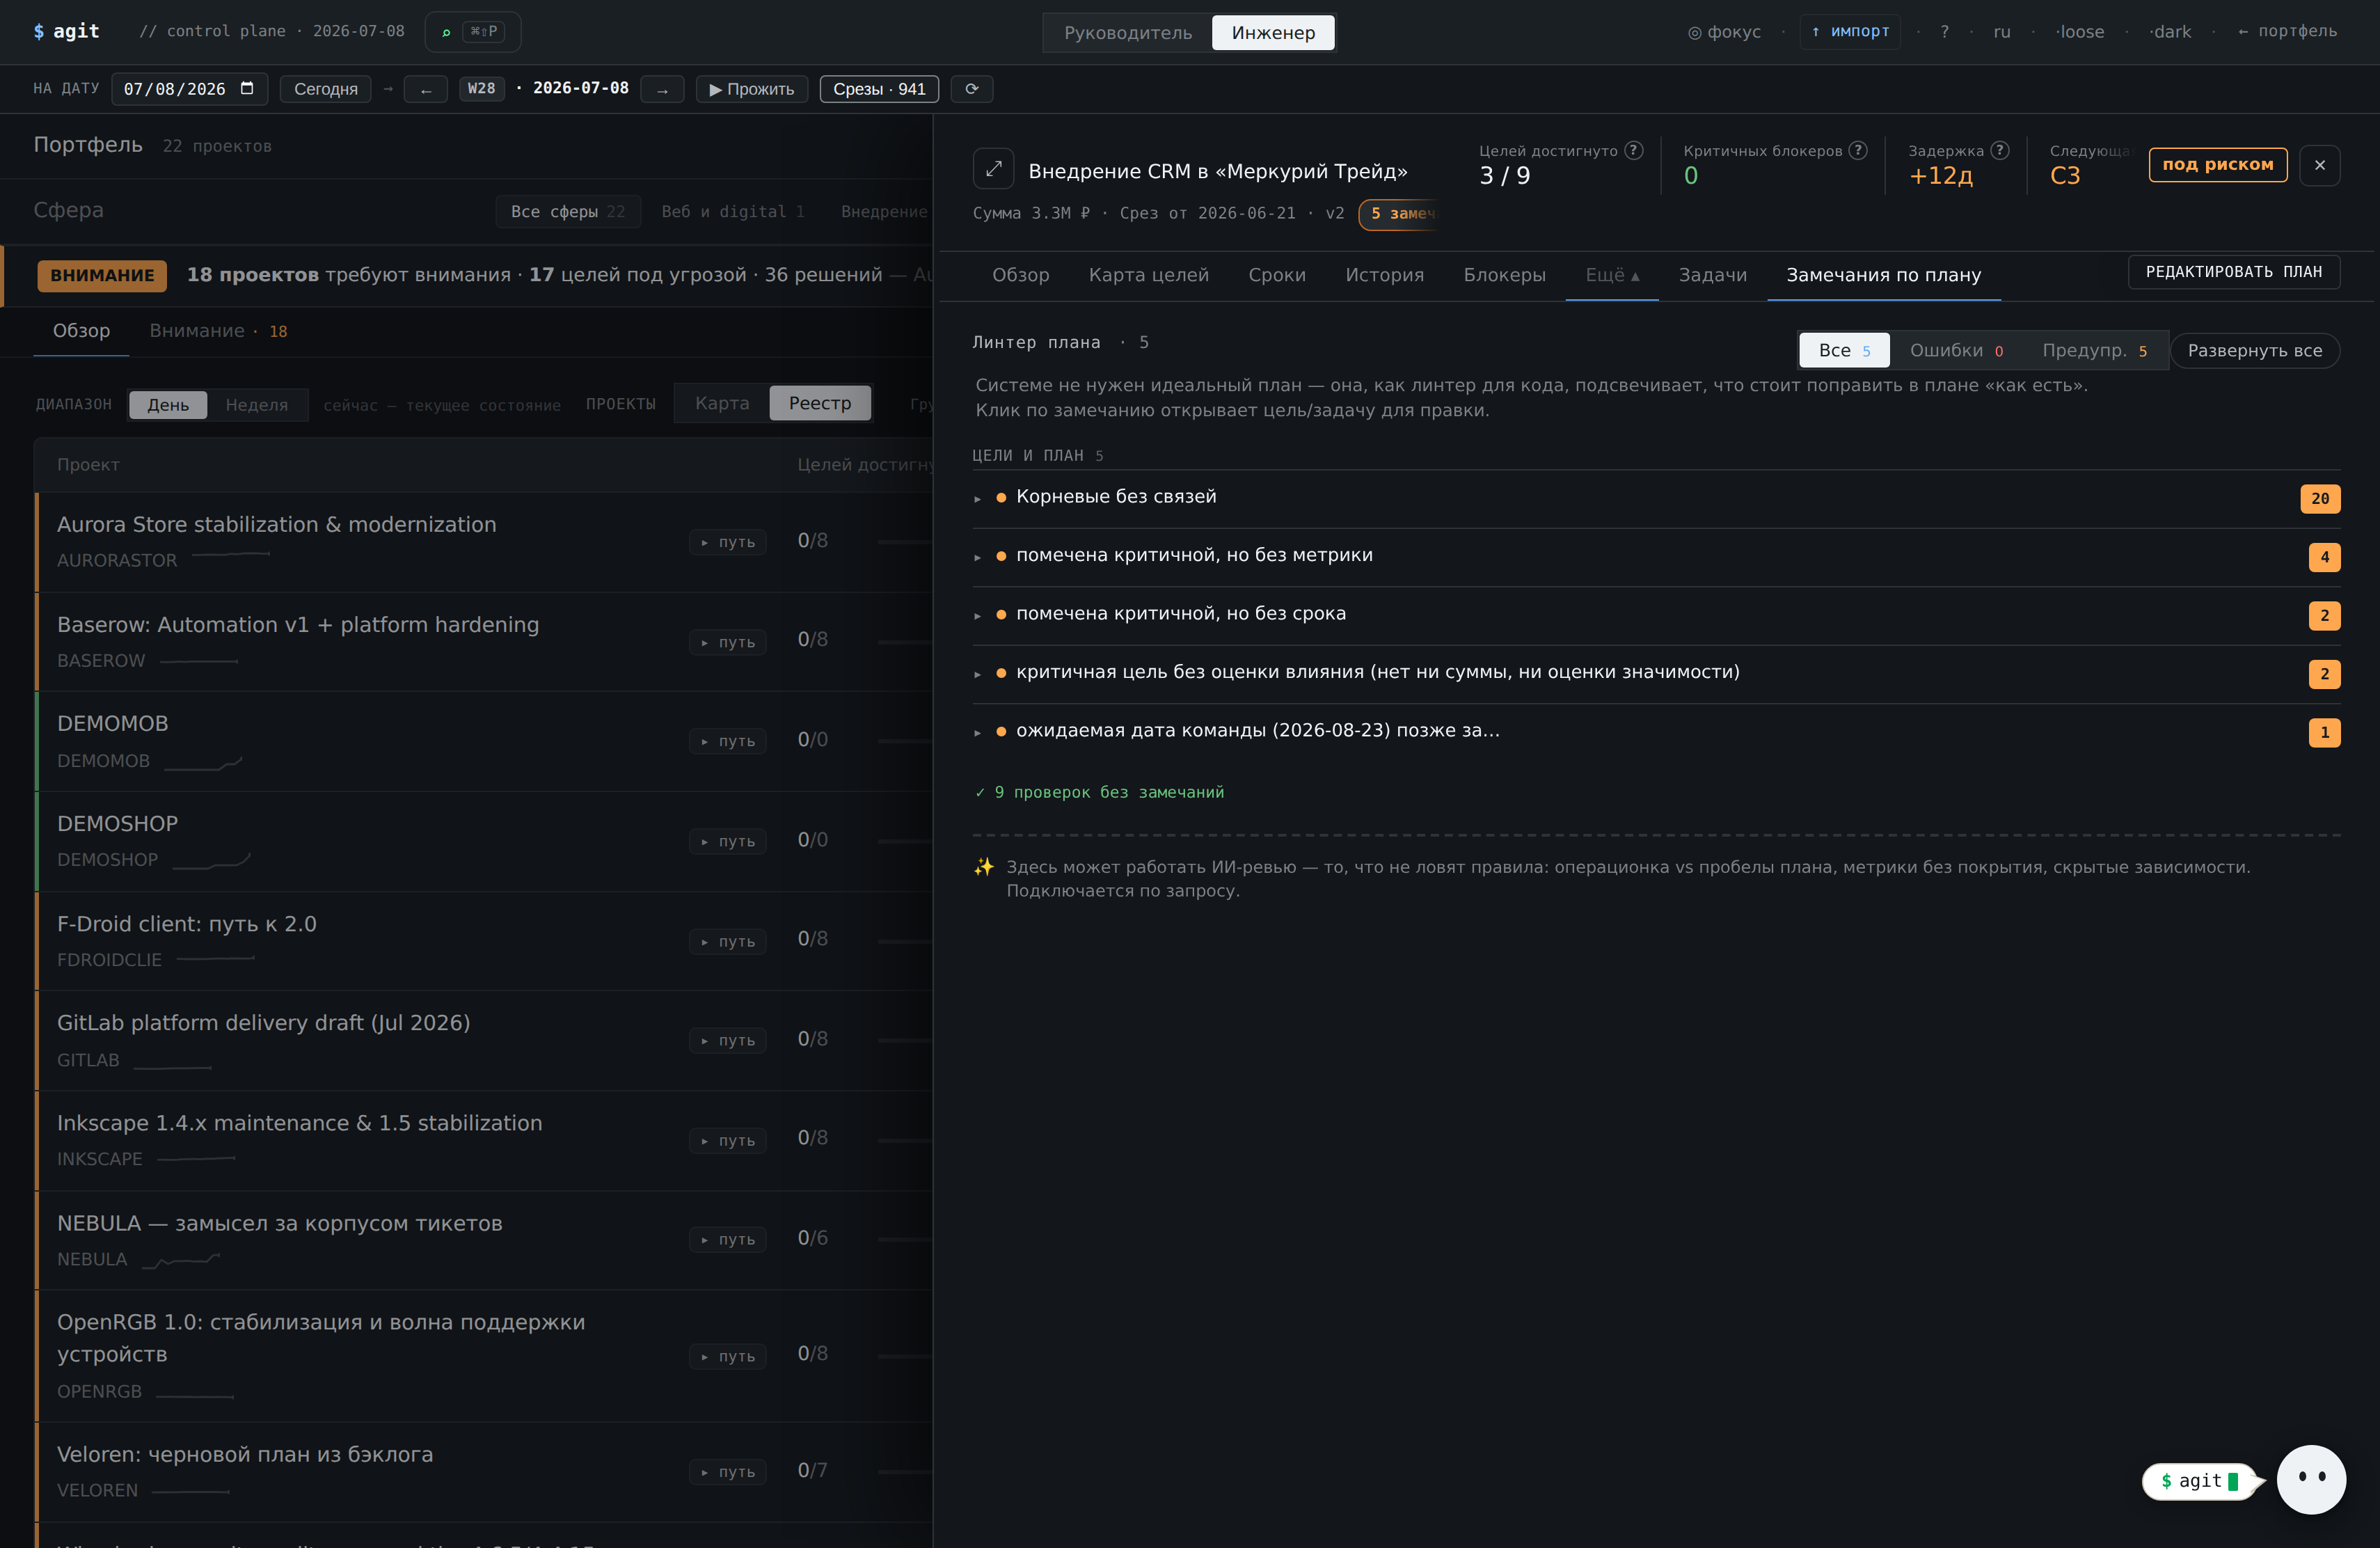
Task: Click the calendar icon in date field
Action: (247, 88)
